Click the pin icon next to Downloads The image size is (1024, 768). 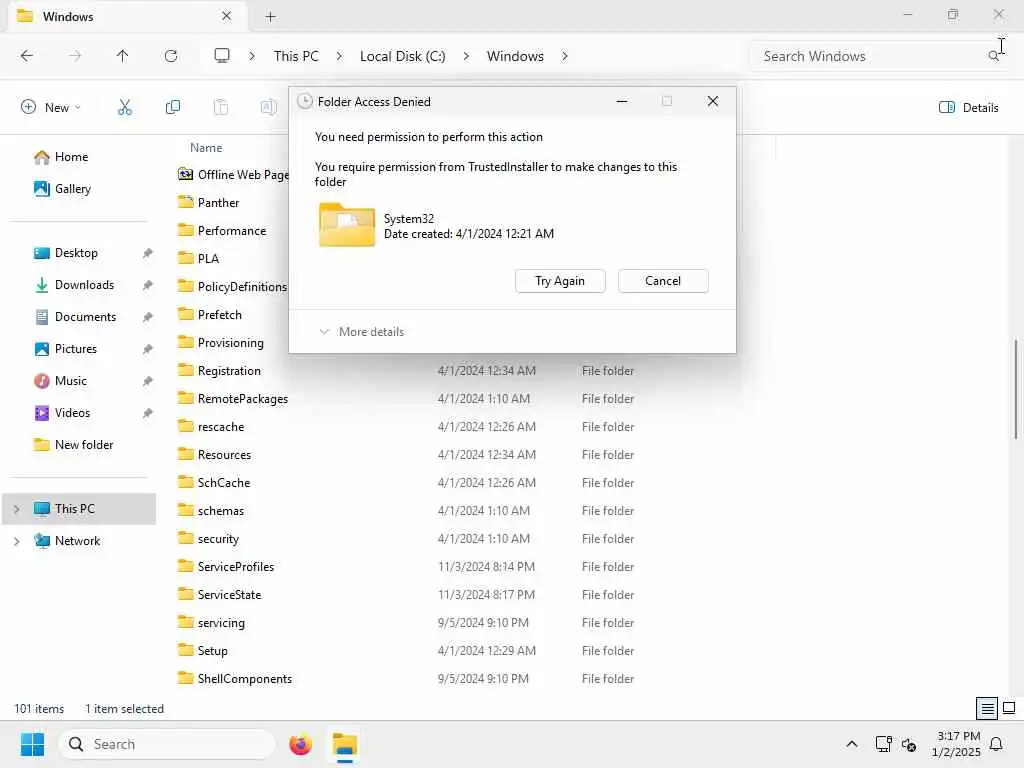point(148,285)
